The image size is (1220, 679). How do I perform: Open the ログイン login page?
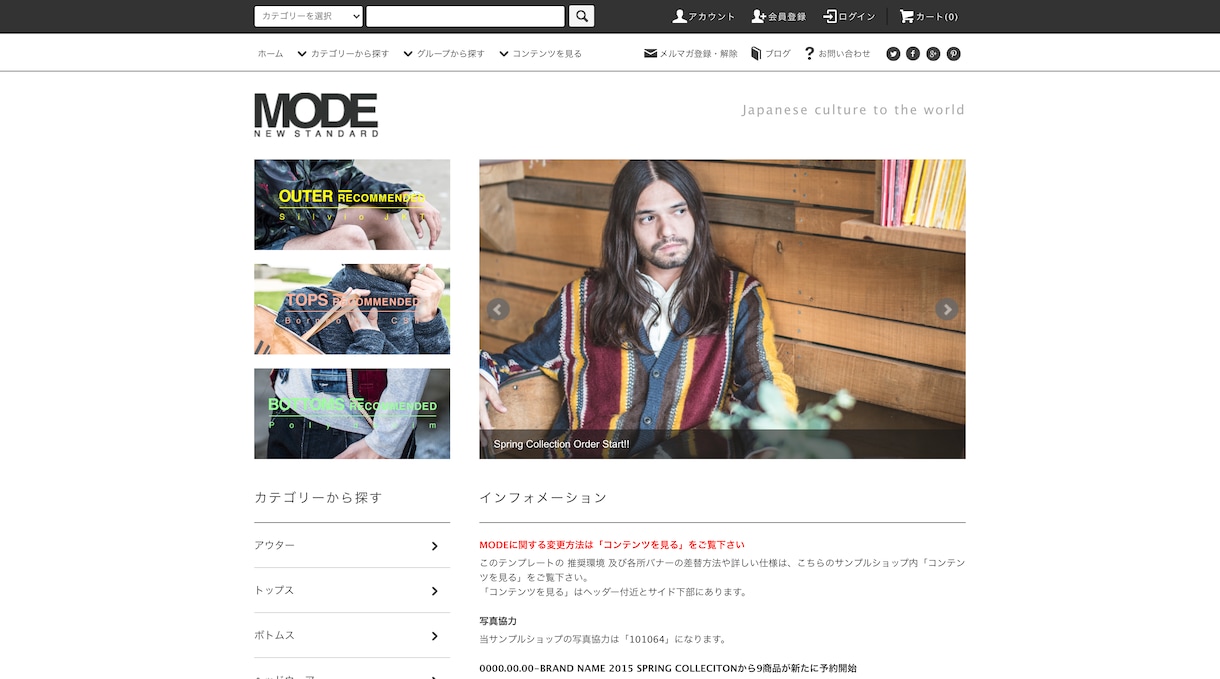point(849,16)
